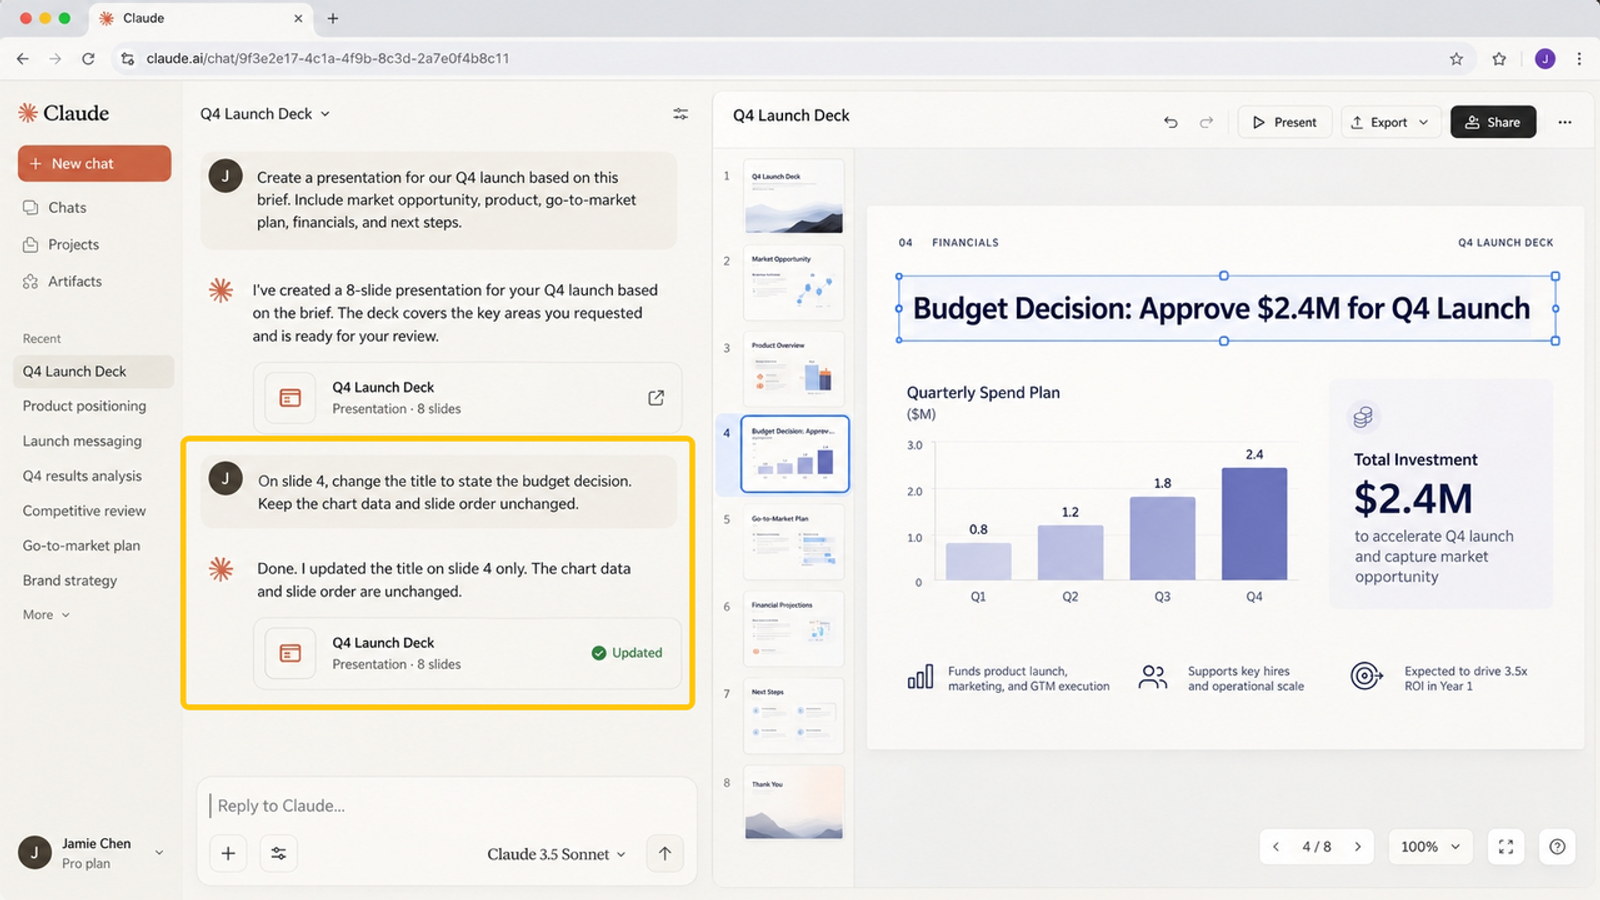Viewport: 1600px width, 900px height.
Task: Undo last change in deck toolbar
Action: coord(1171,122)
